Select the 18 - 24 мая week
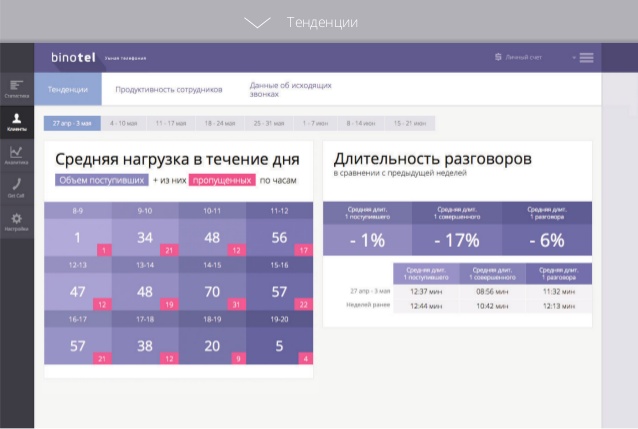638x429 pixels. (220, 123)
